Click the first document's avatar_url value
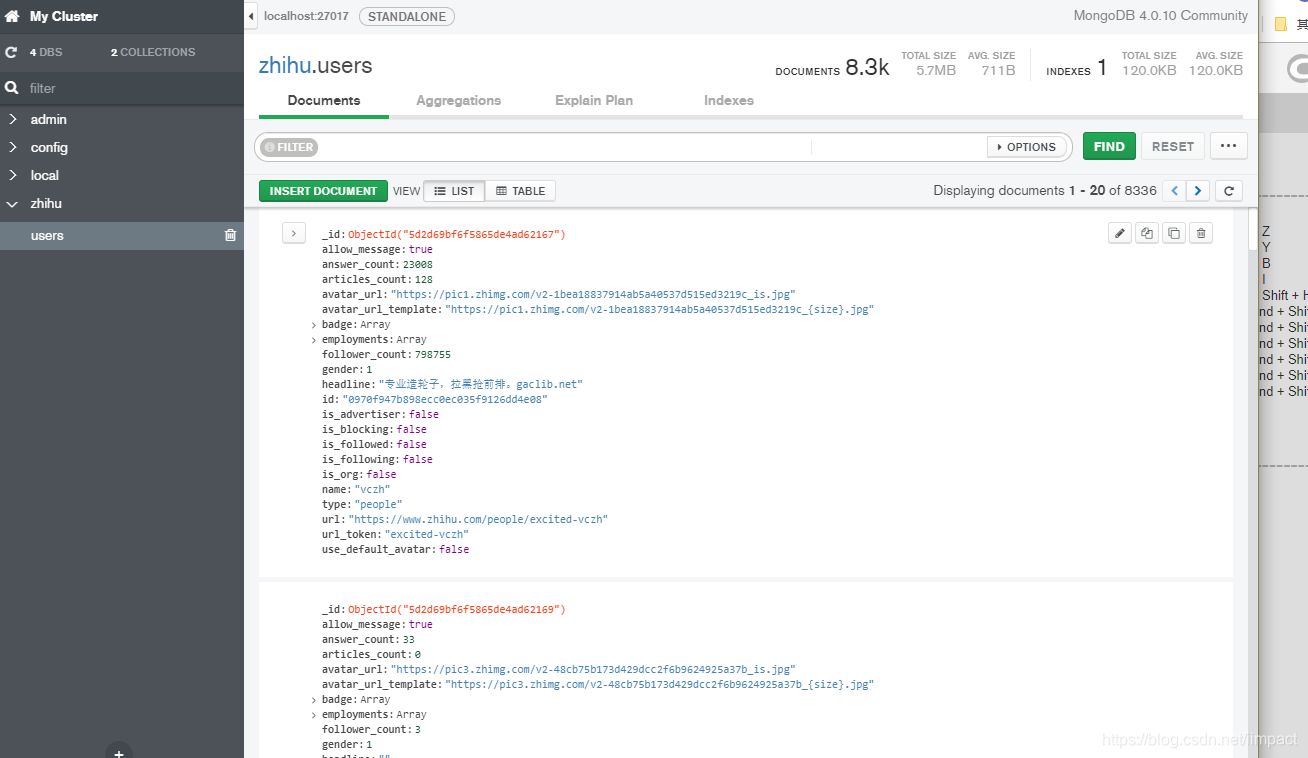This screenshot has height=758, width=1308. [593, 295]
